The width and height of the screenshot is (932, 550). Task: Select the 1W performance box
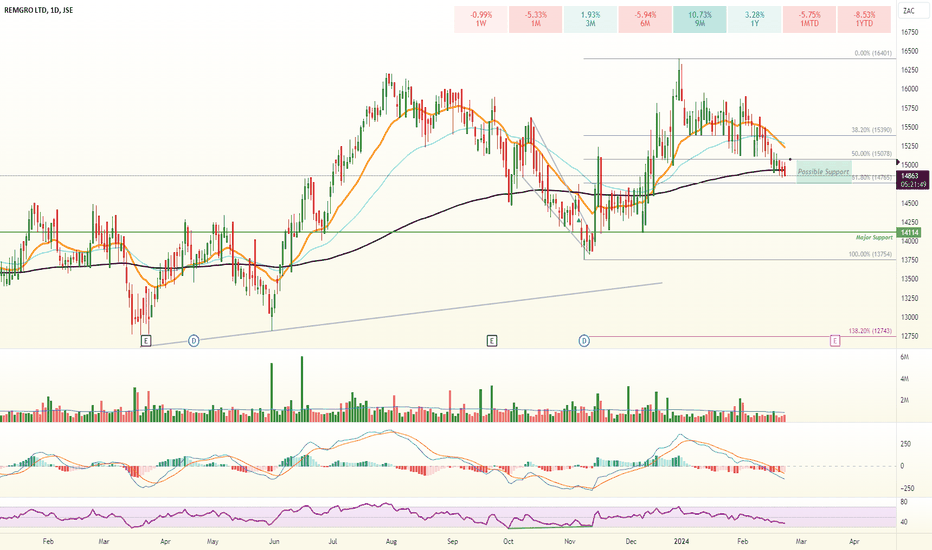[x=481, y=19]
